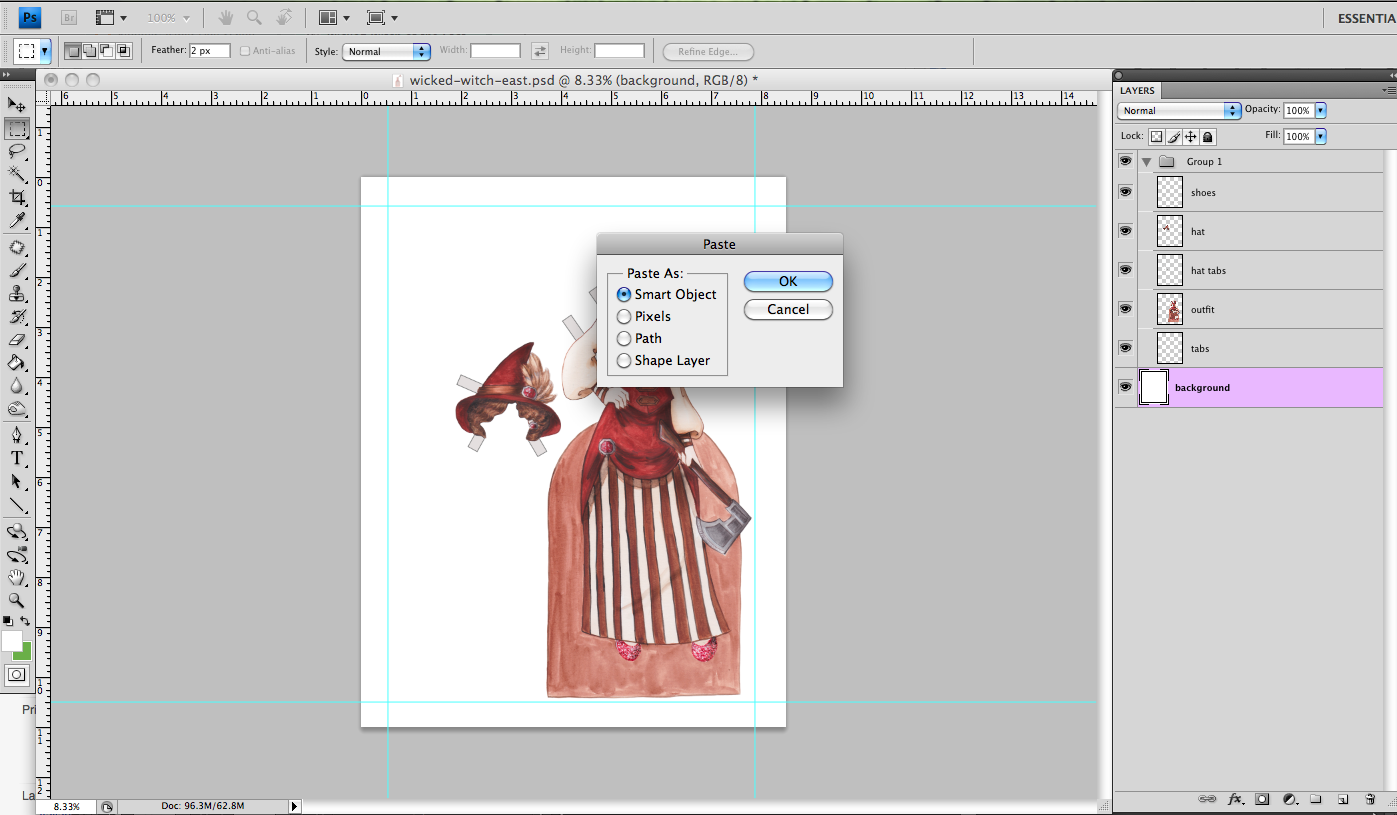Select the Move tool

17,105
